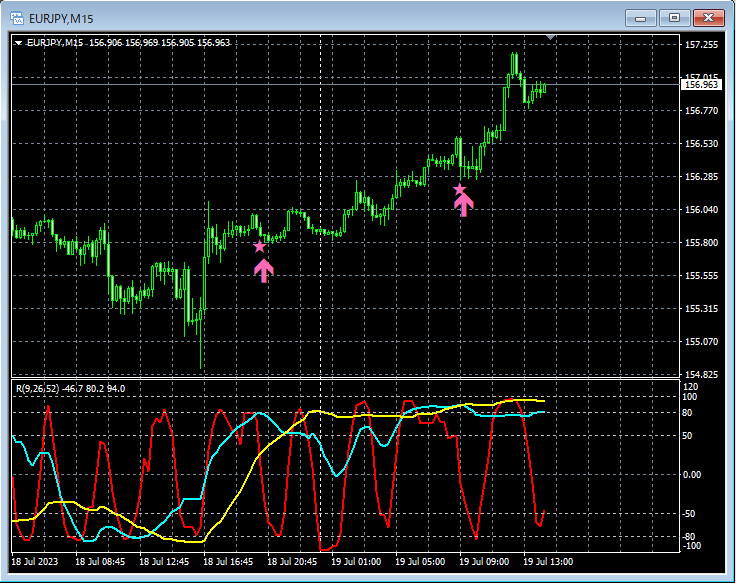Image resolution: width=737 pixels, height=583 pixels.
Task: Click the 155.070 price scale label
Action: 701,341
